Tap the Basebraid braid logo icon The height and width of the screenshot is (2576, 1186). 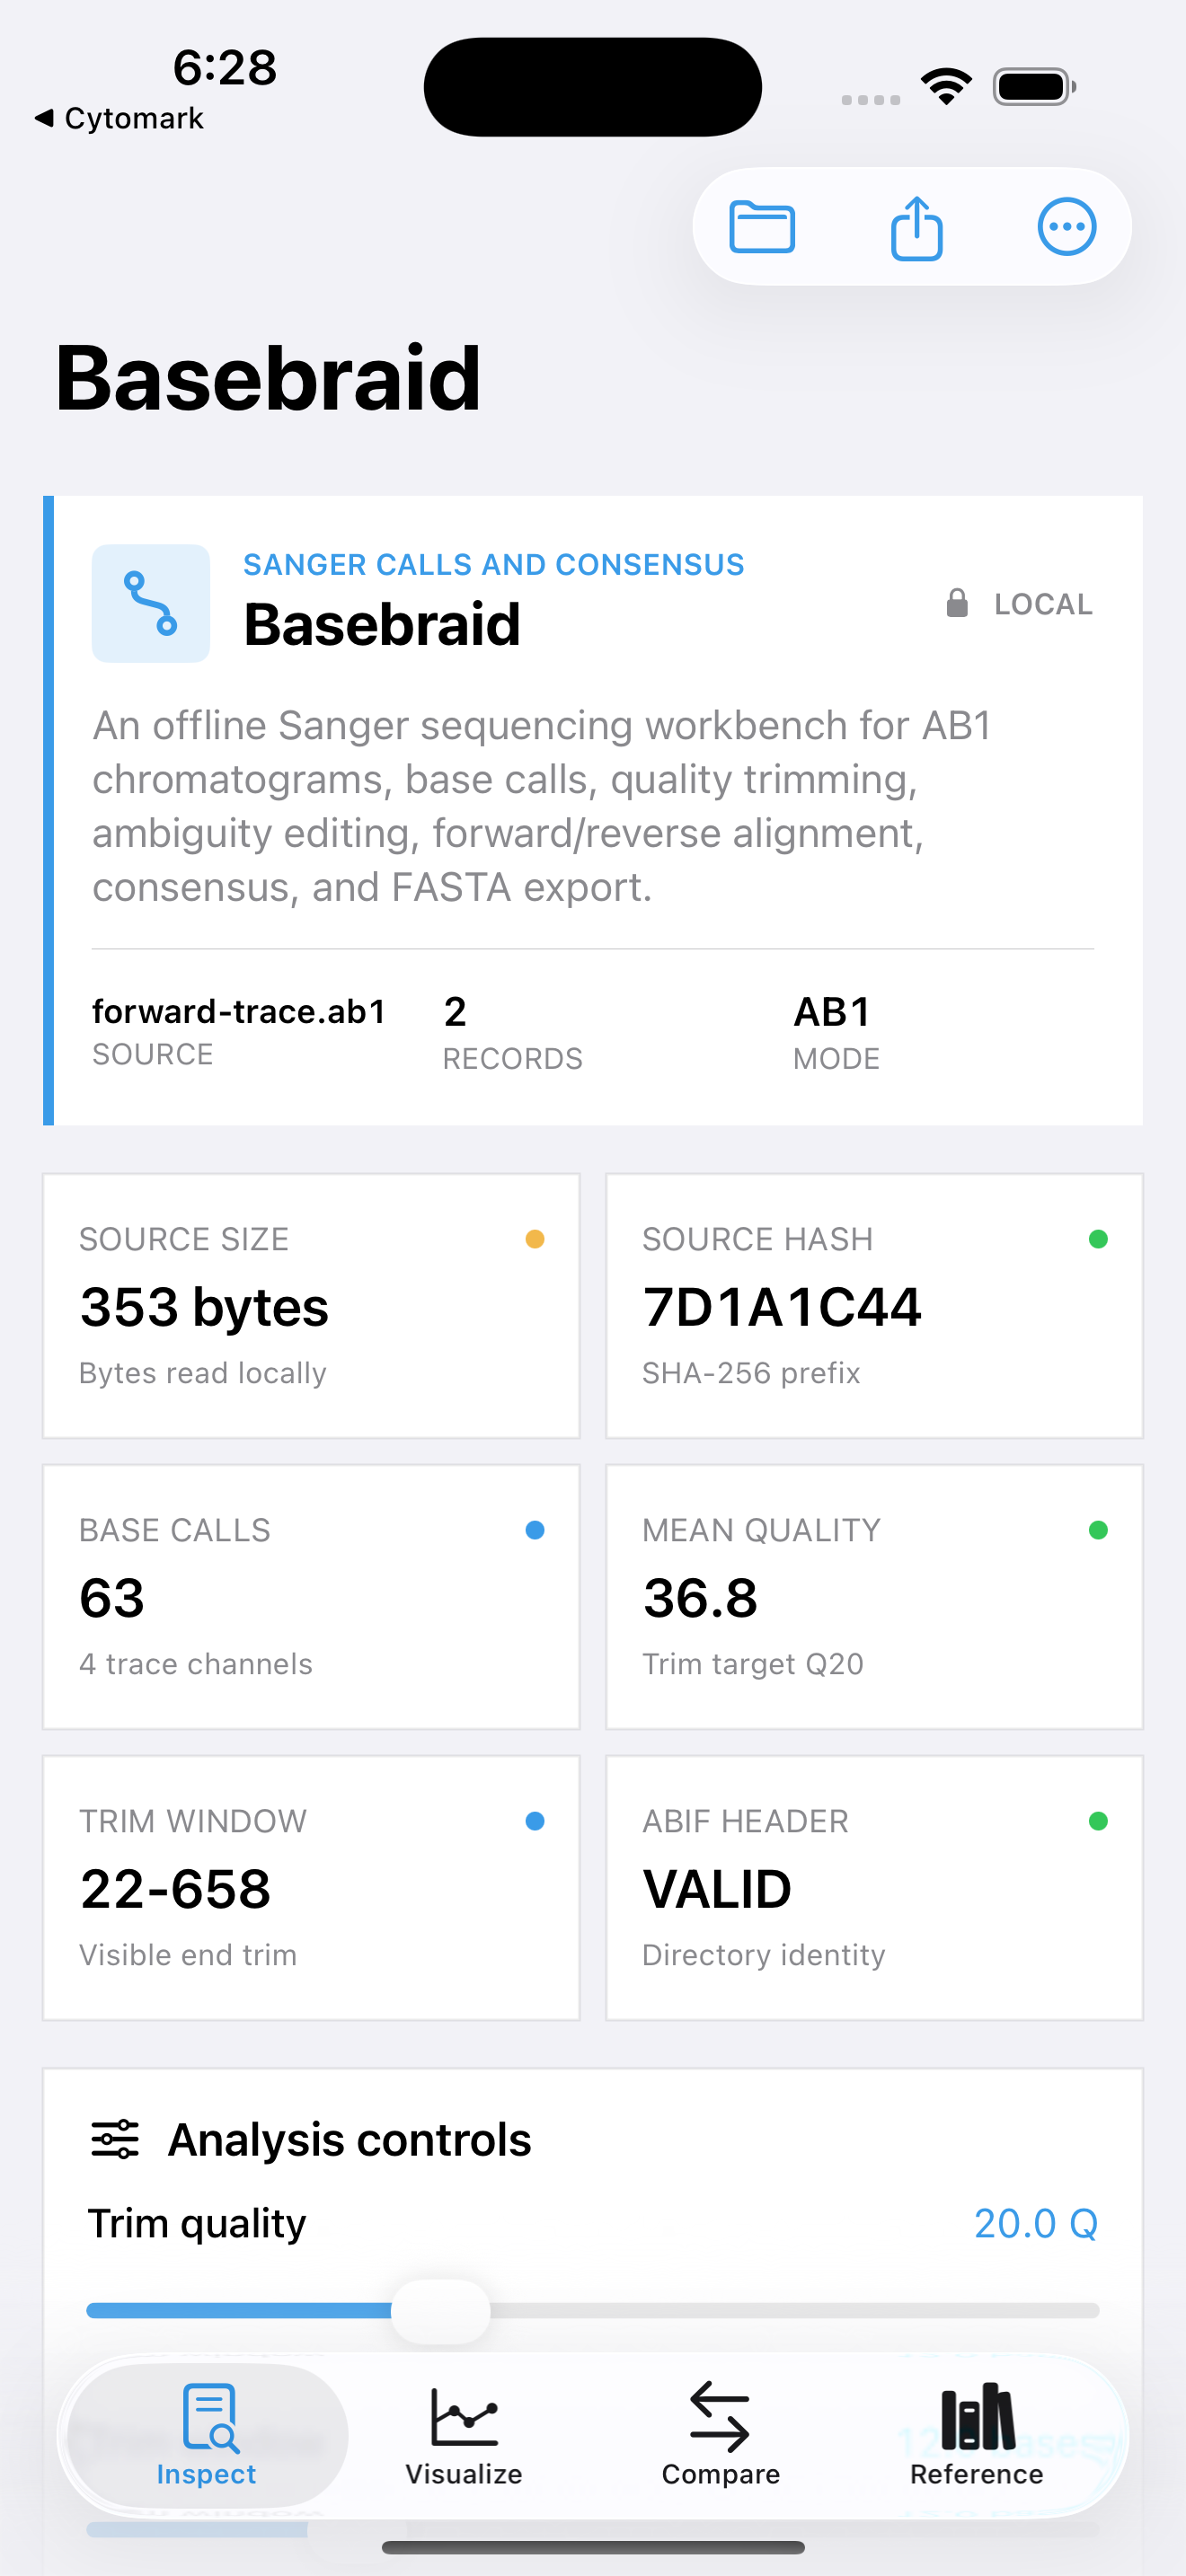tap(151, 603)
